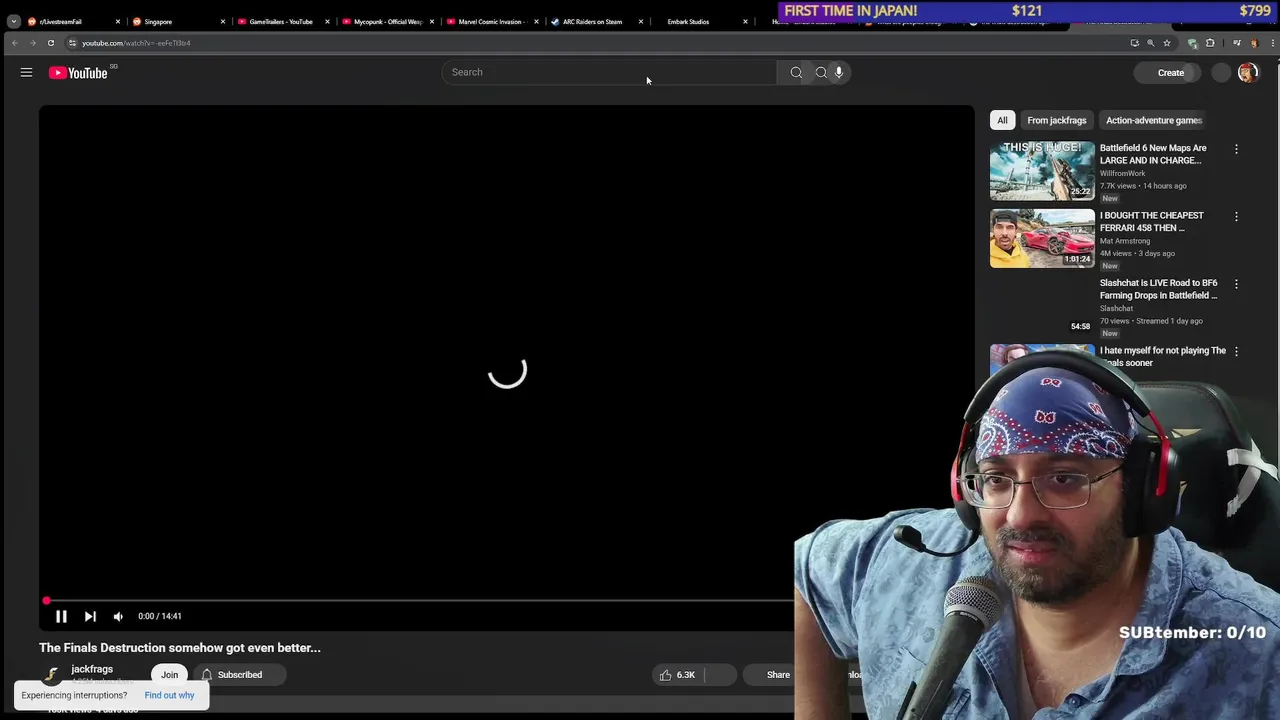Go forward with browser forward arrow
Screen dimensions: 1280x720
tap(32, 43)
